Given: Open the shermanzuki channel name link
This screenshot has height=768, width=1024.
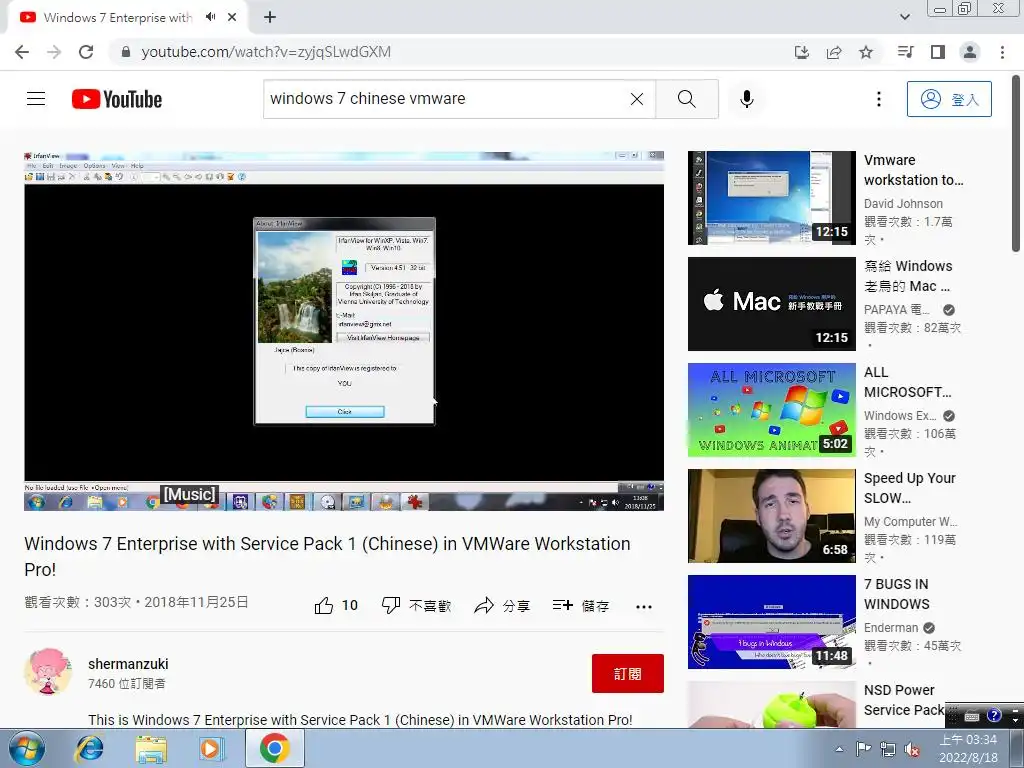Looking at the screenshot, I should click(128, 664).
